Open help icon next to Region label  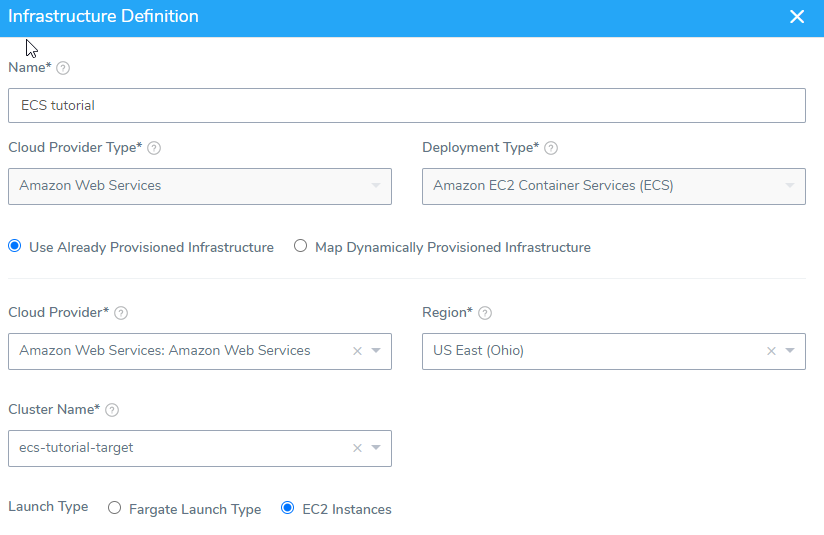coord(485,313)
